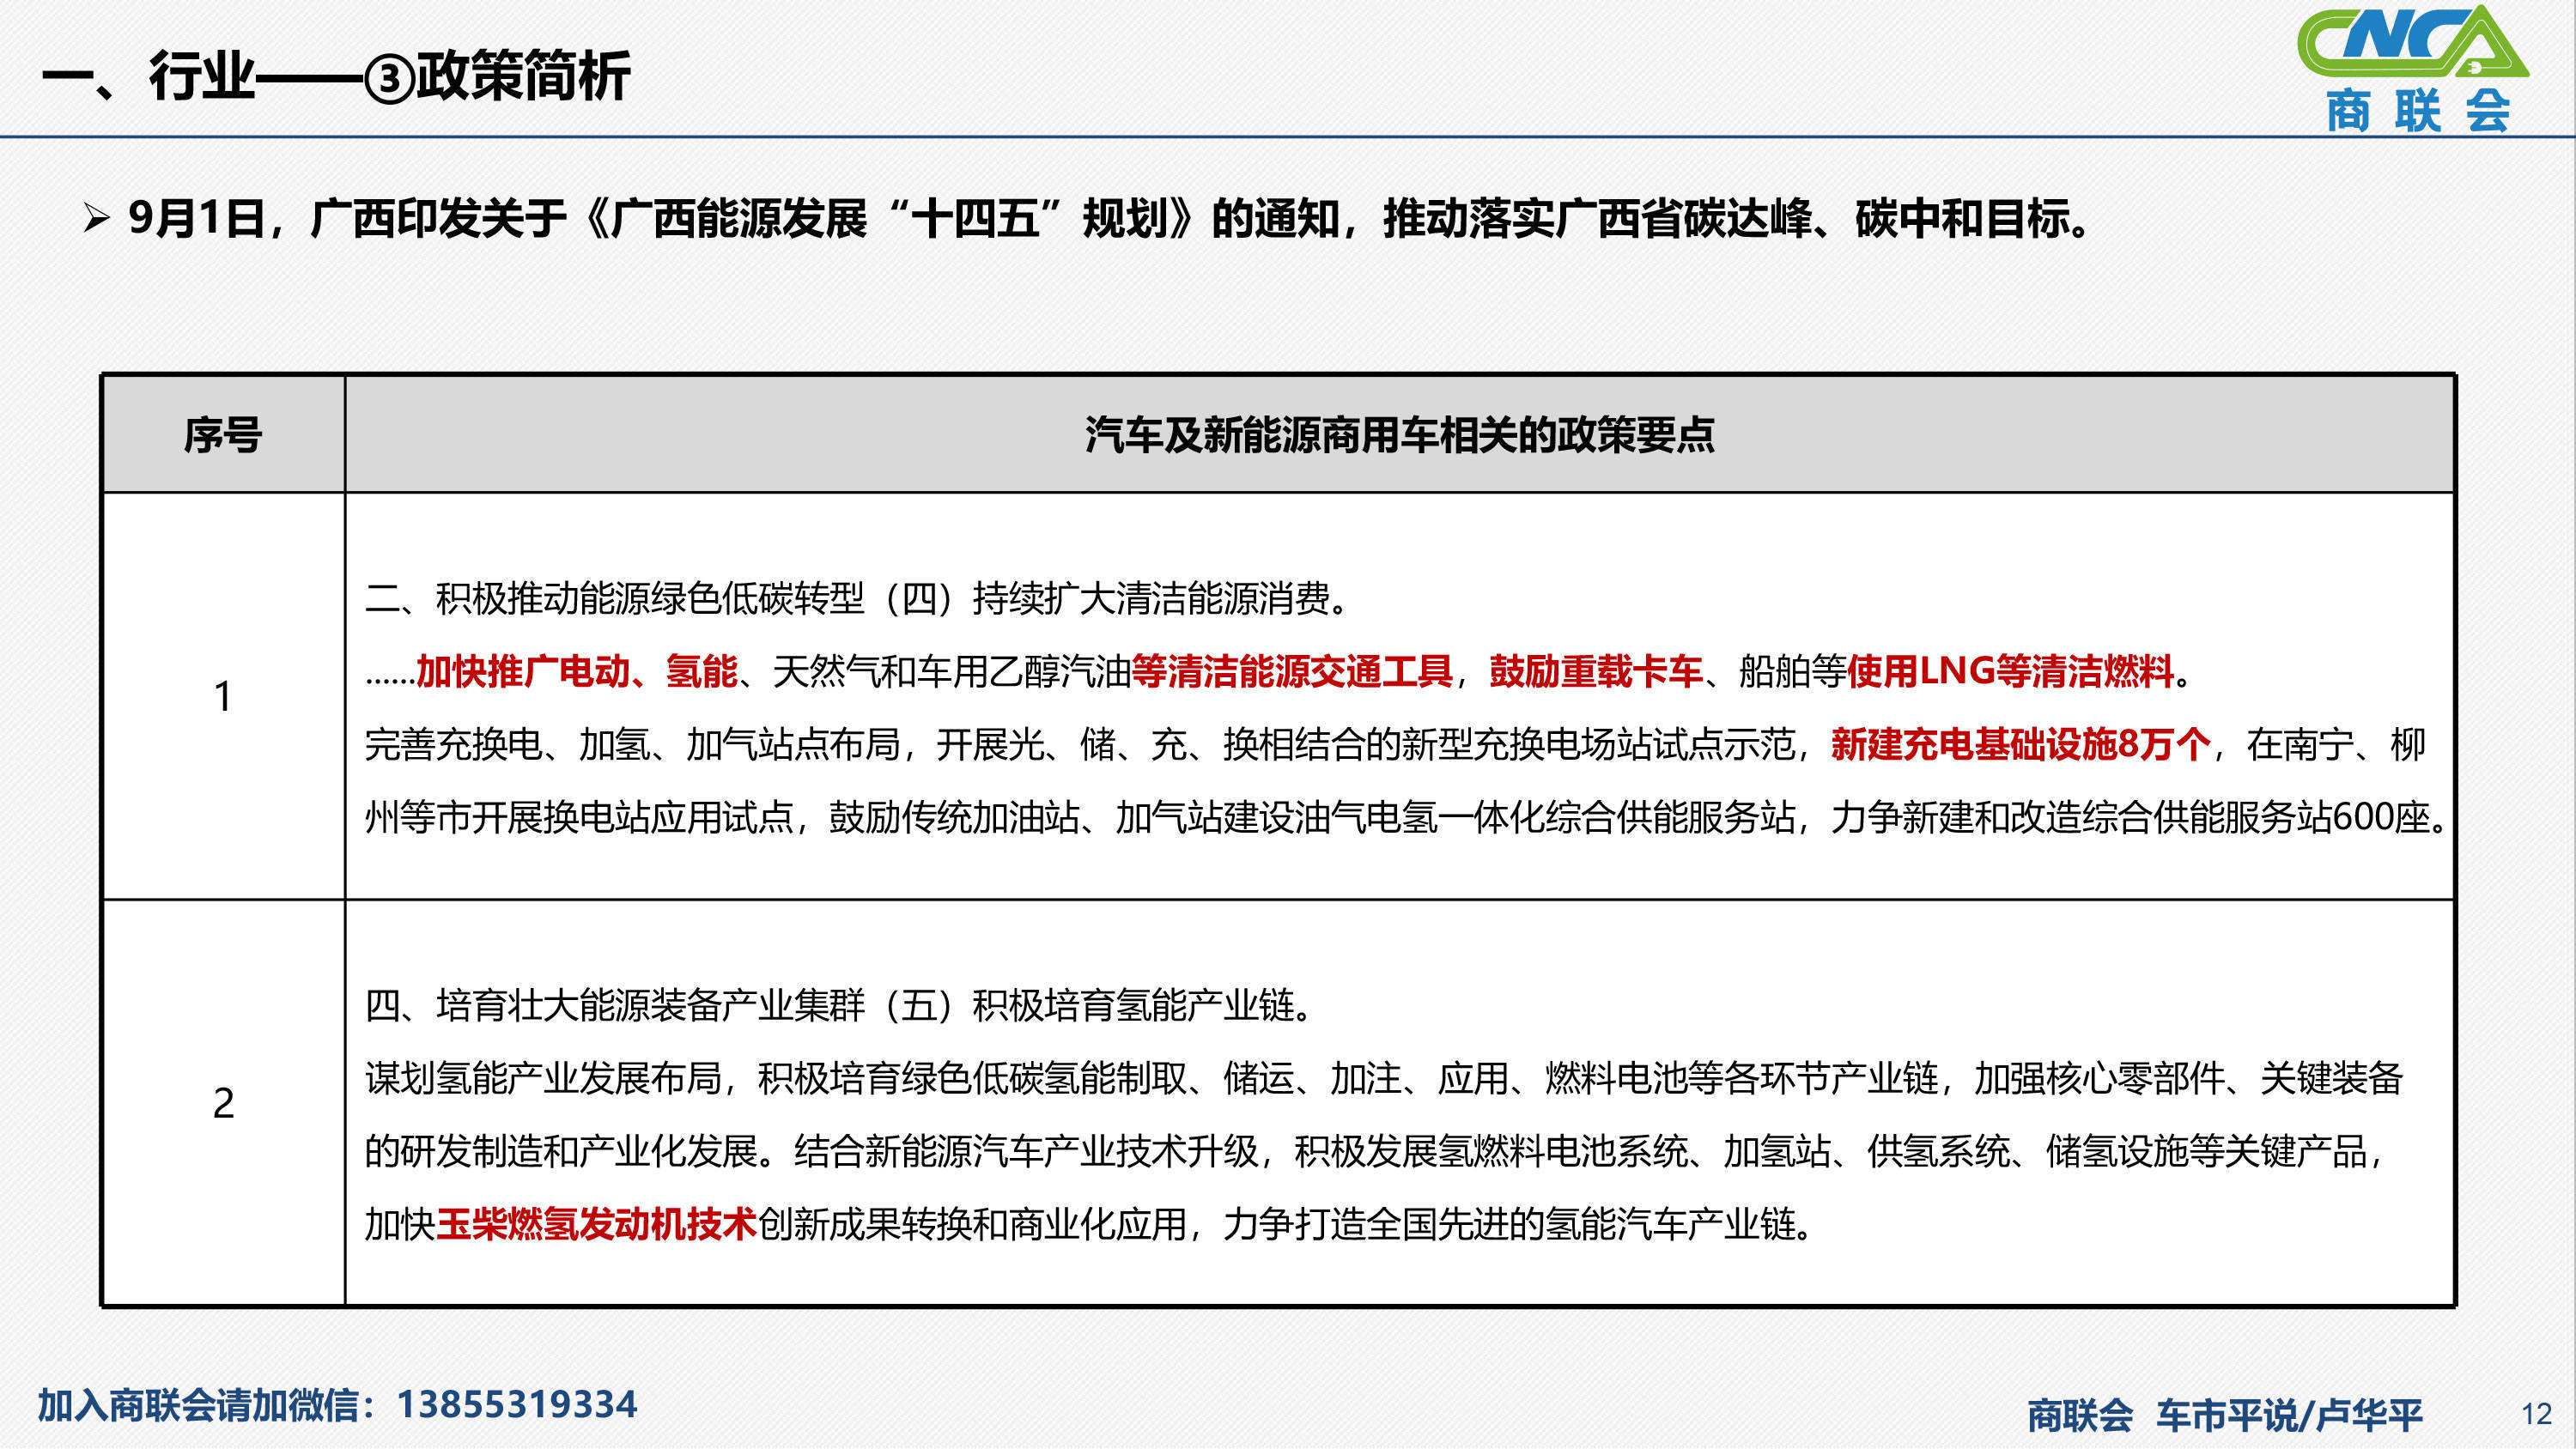
Task: Click the CNCA 商联会 logo
Action: [2412, 68]
